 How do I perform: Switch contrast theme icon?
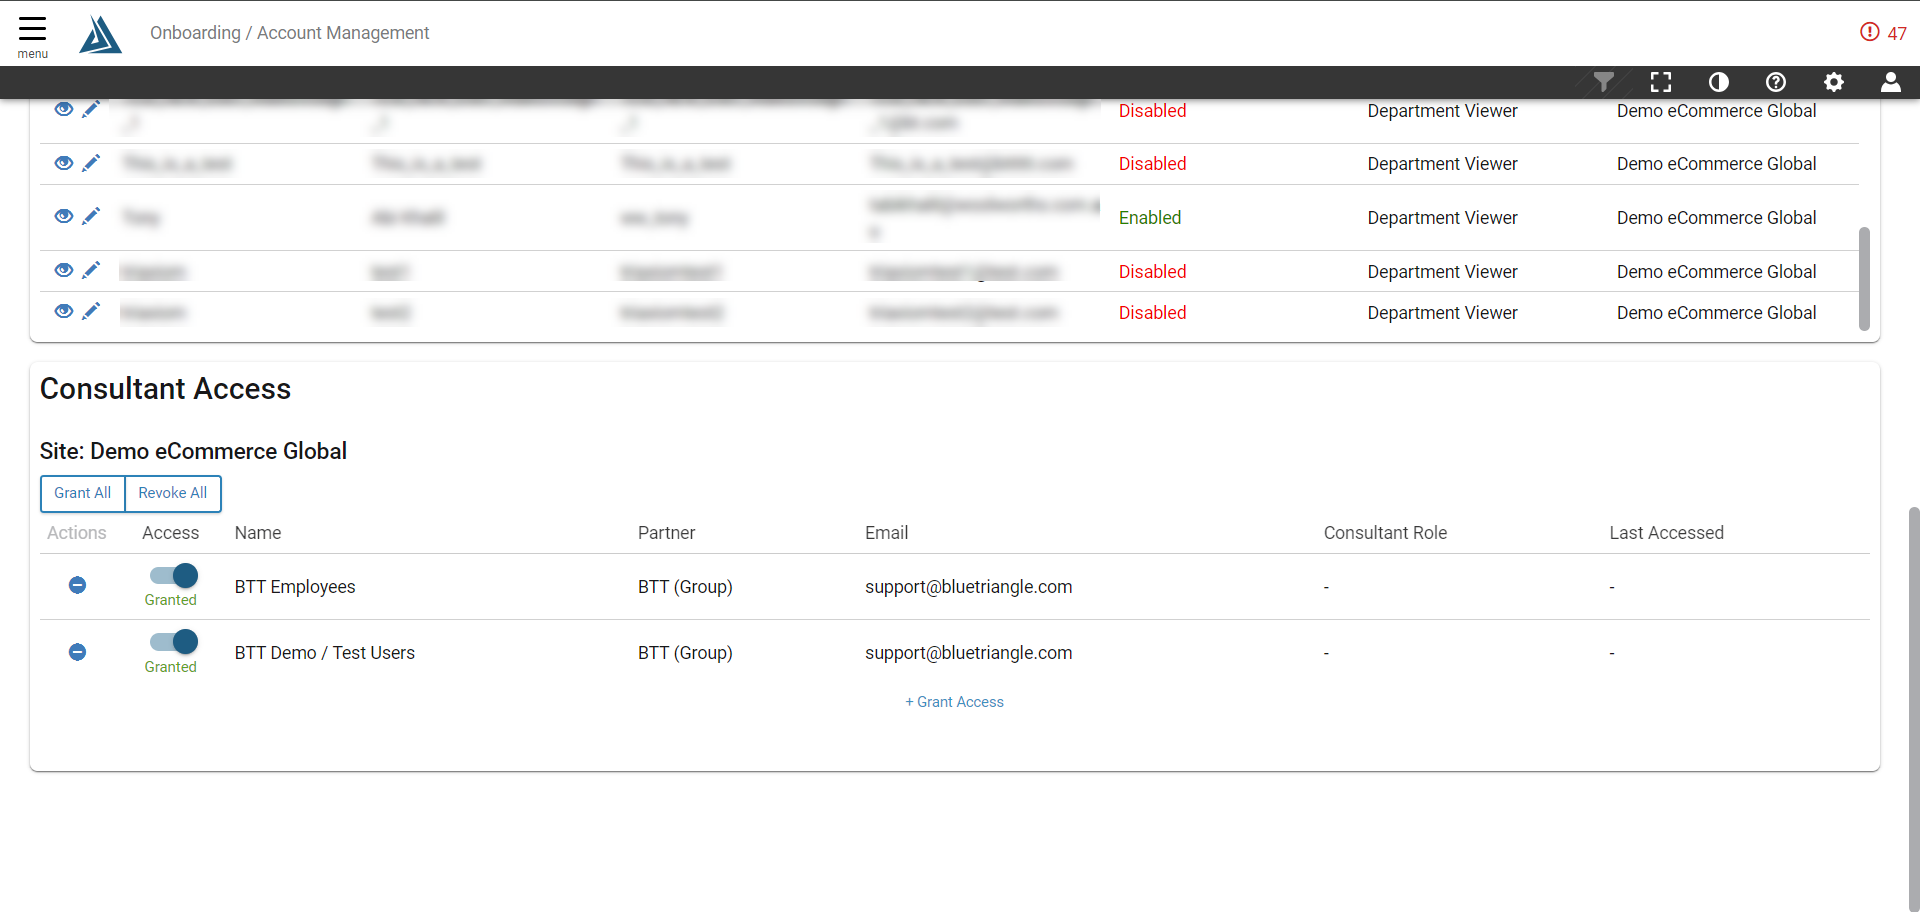1719,82
